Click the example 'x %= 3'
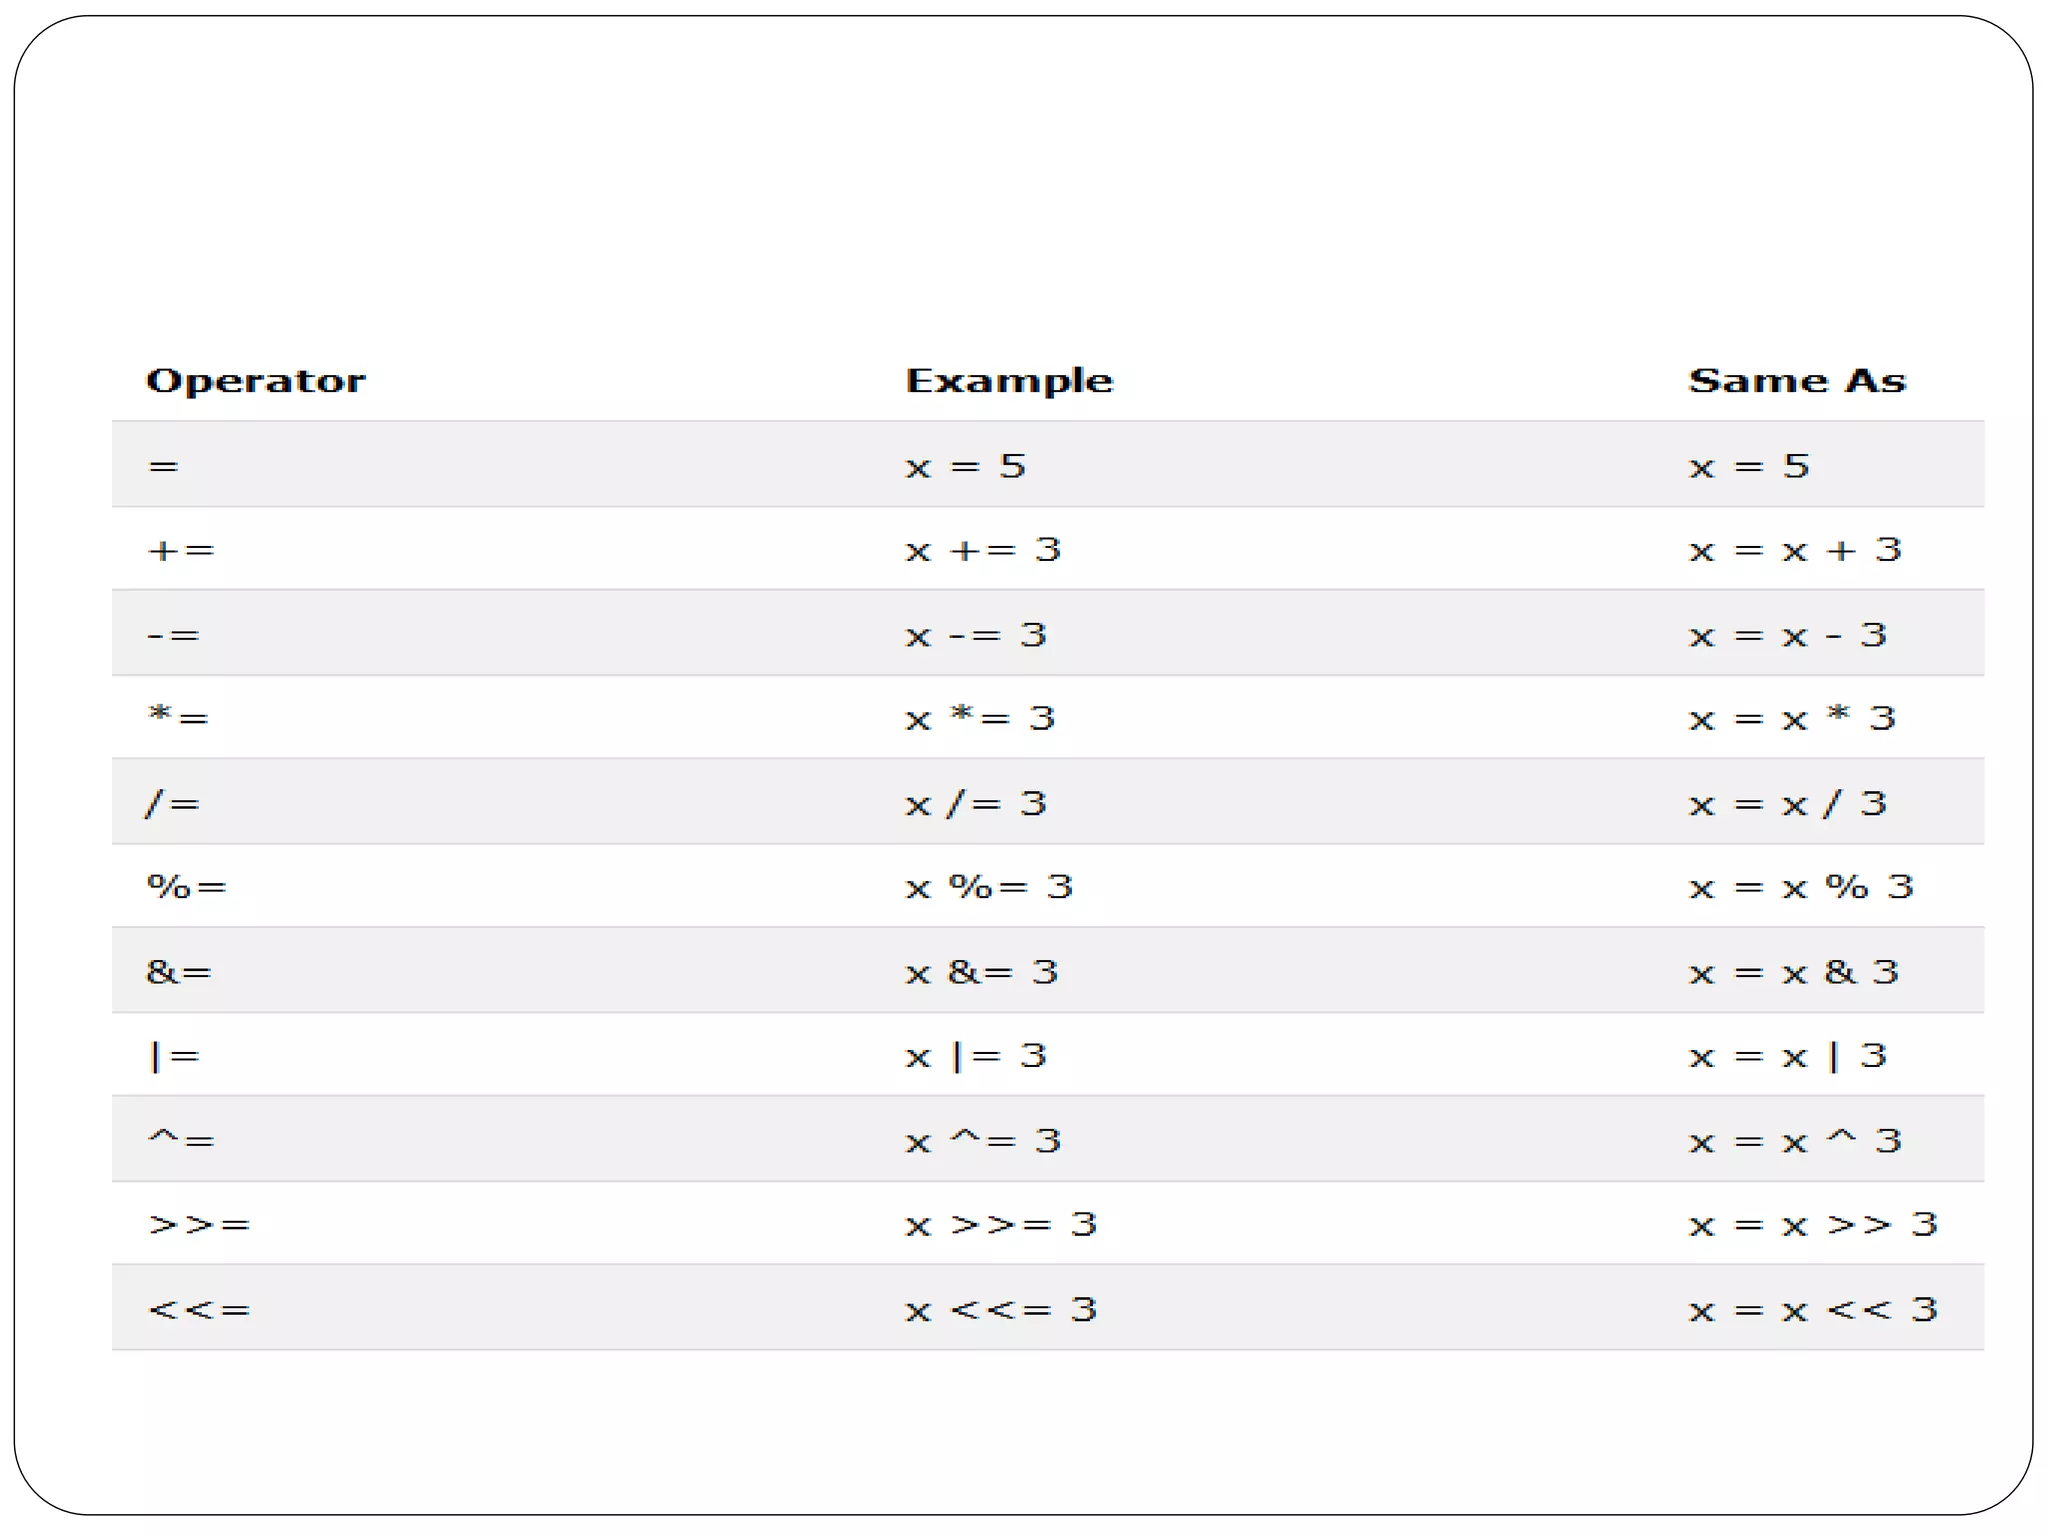 (x=989, y=886)
